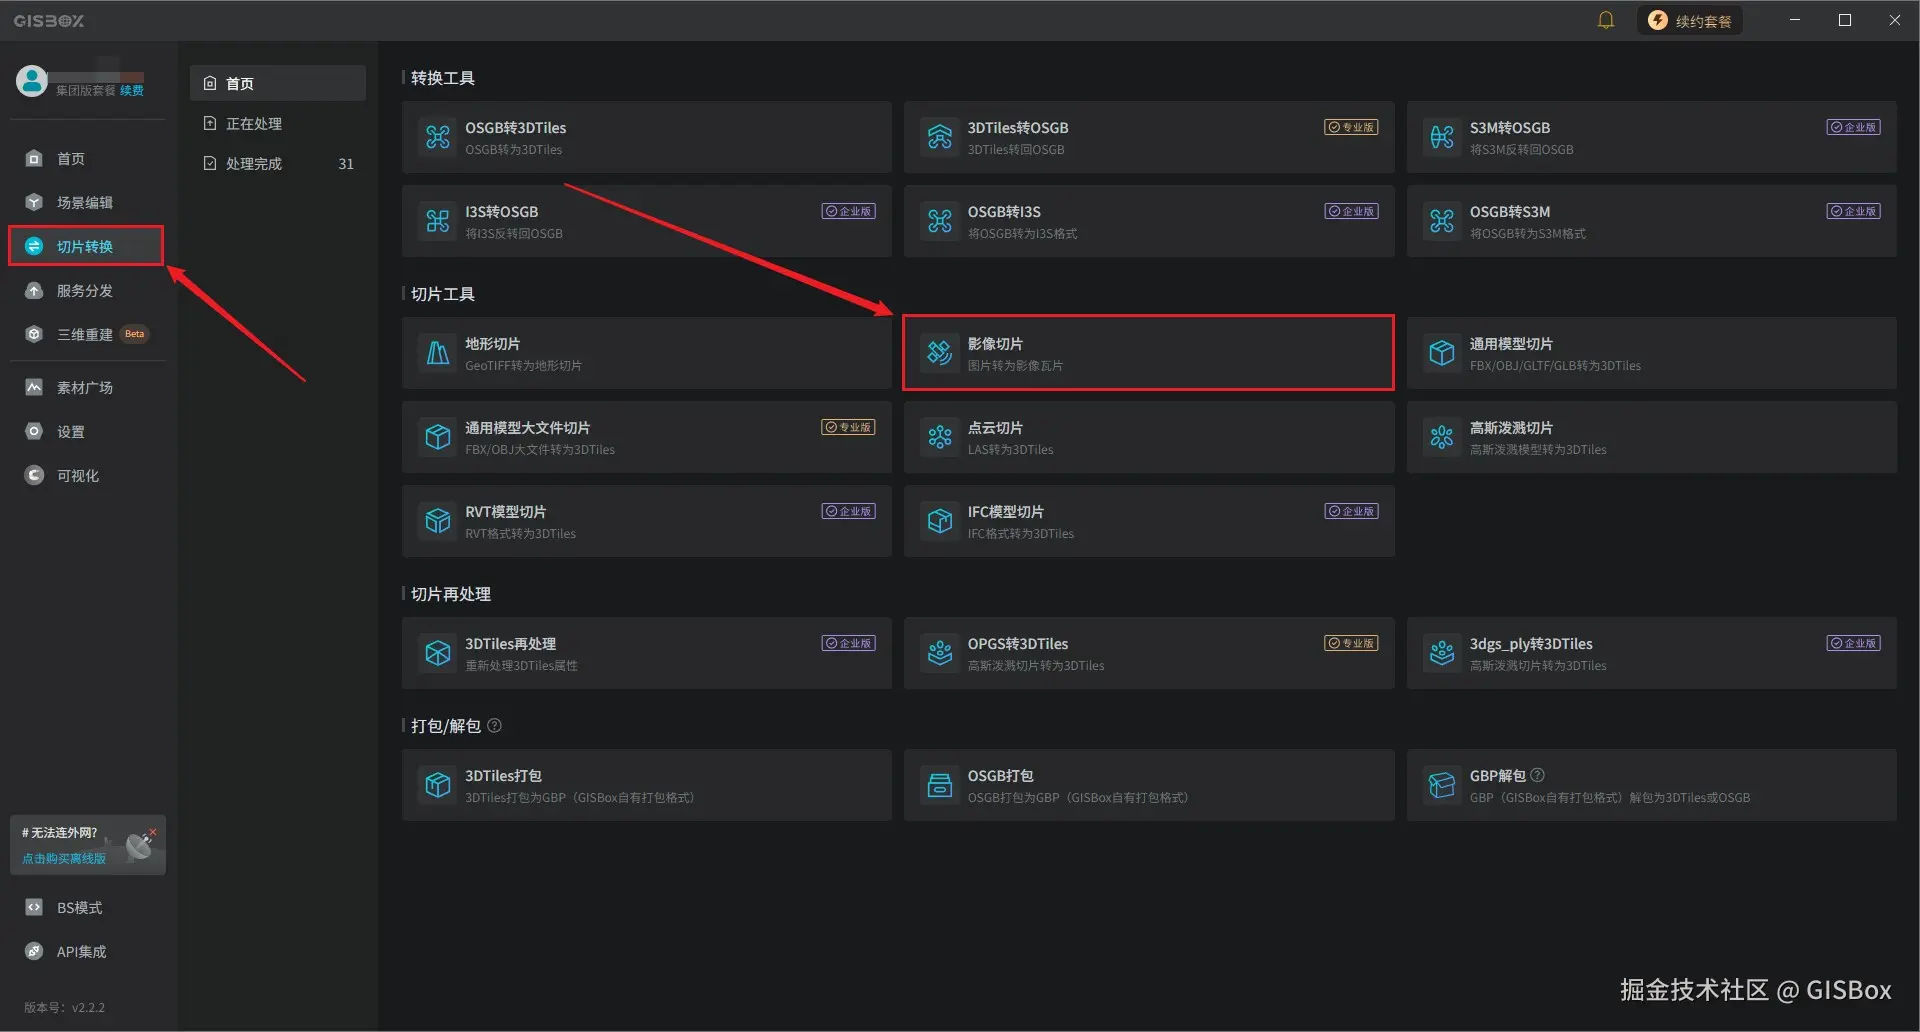Click the 影像切片 imagery tile icon

[x=940, y=353]
